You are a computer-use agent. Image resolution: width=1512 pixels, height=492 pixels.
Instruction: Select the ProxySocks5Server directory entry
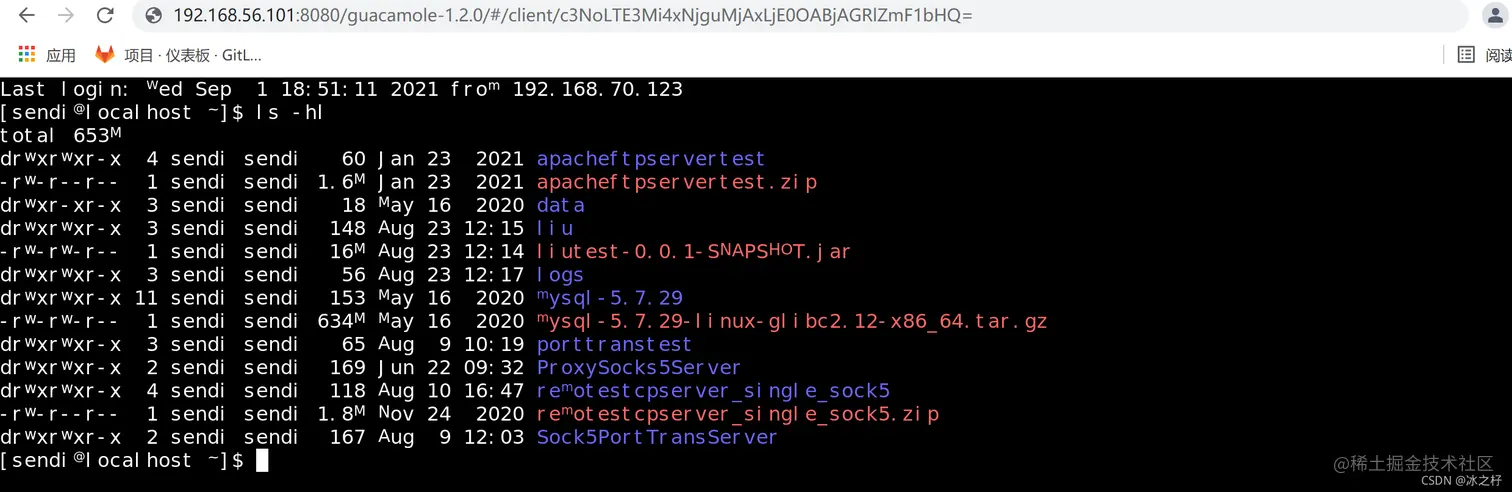point(639,367)
